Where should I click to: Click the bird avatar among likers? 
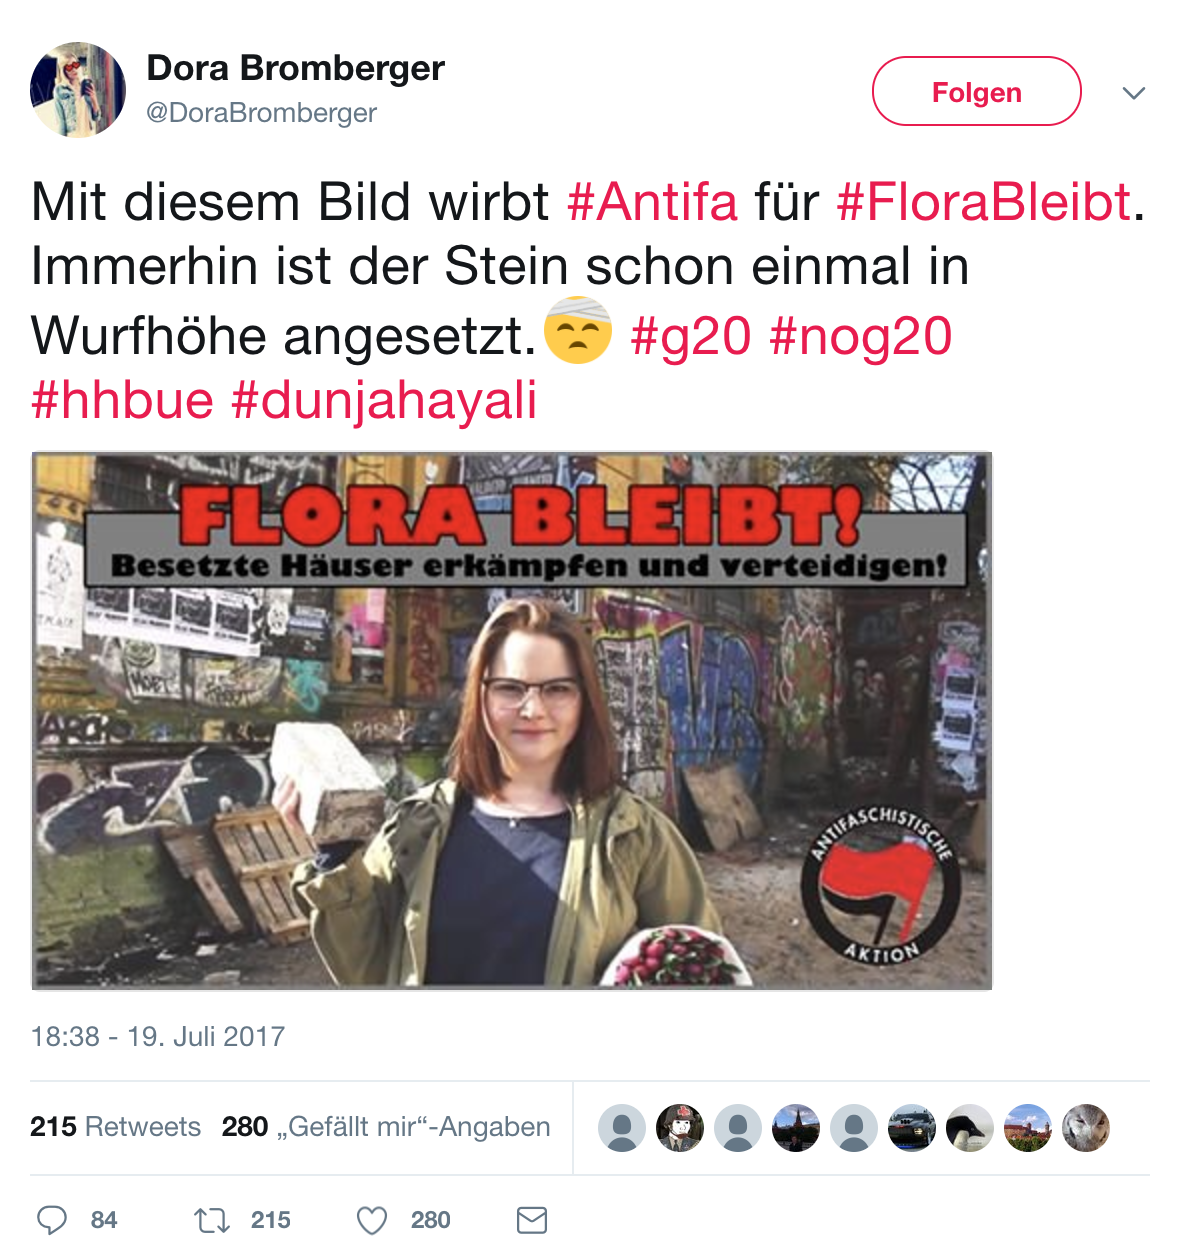coord(970,1128)
